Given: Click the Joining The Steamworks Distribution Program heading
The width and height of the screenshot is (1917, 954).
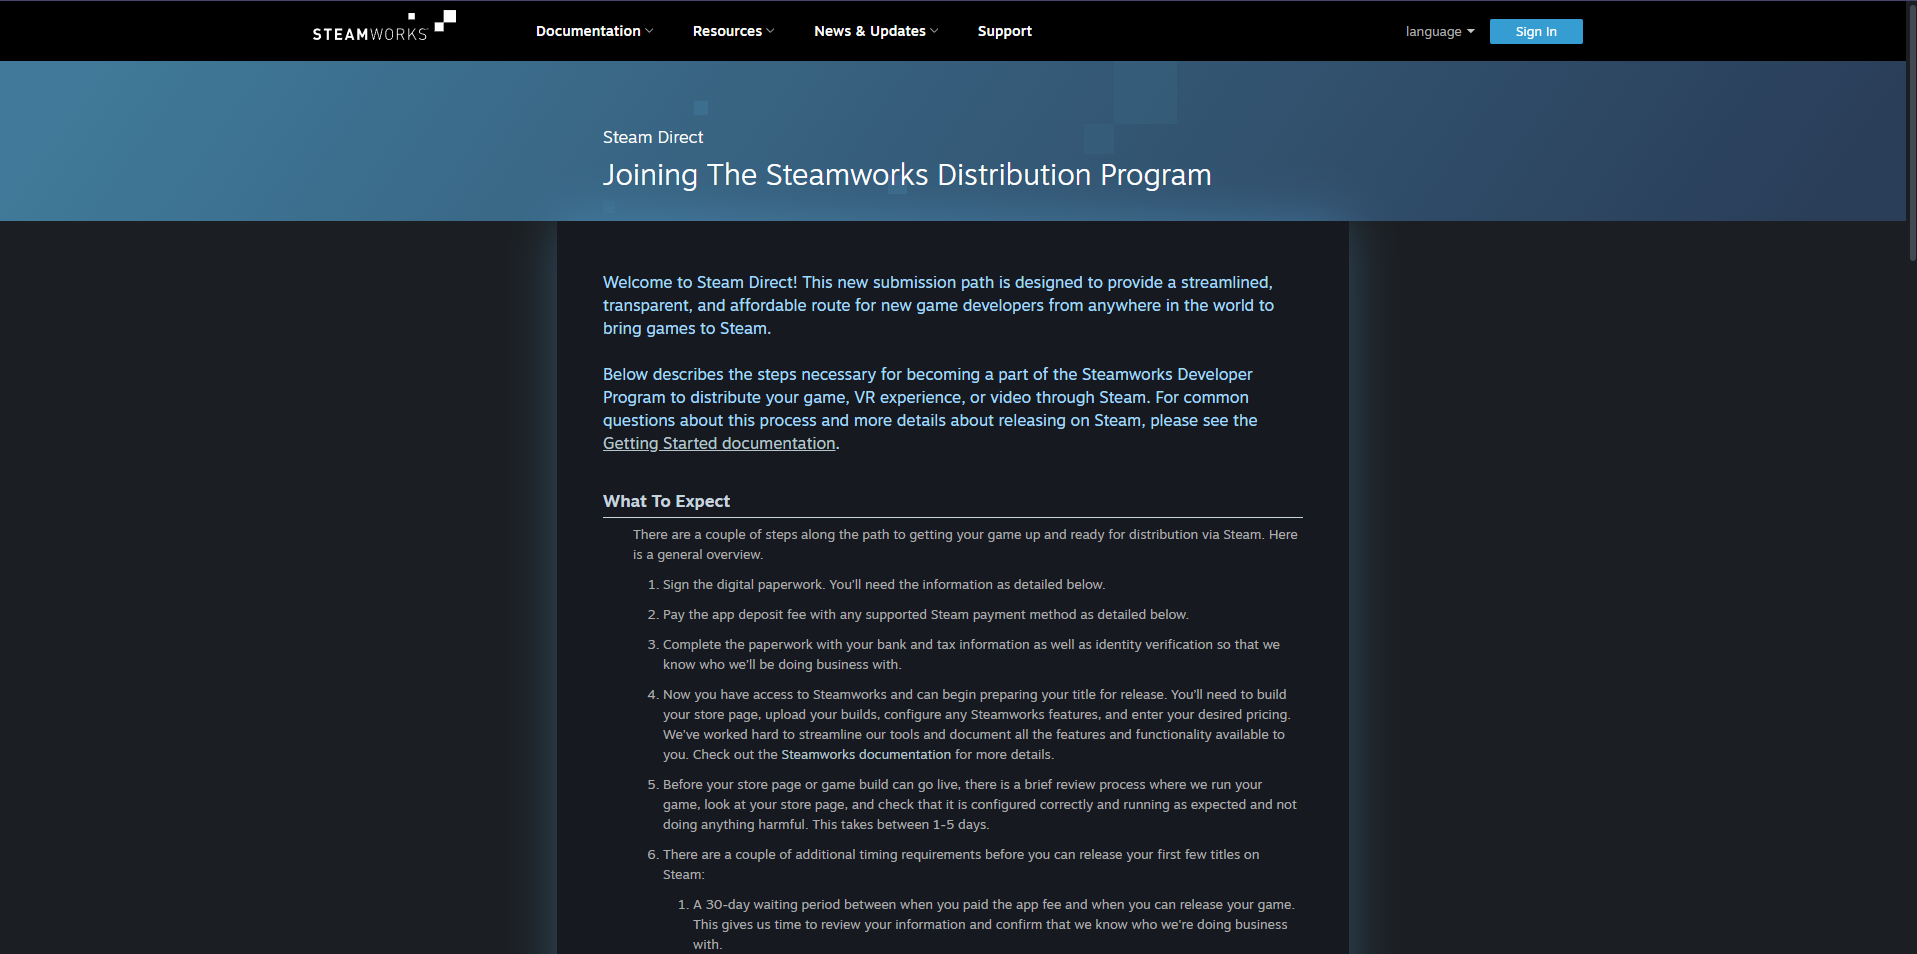Looking at the screenshot, I should [x=906, y=175].
